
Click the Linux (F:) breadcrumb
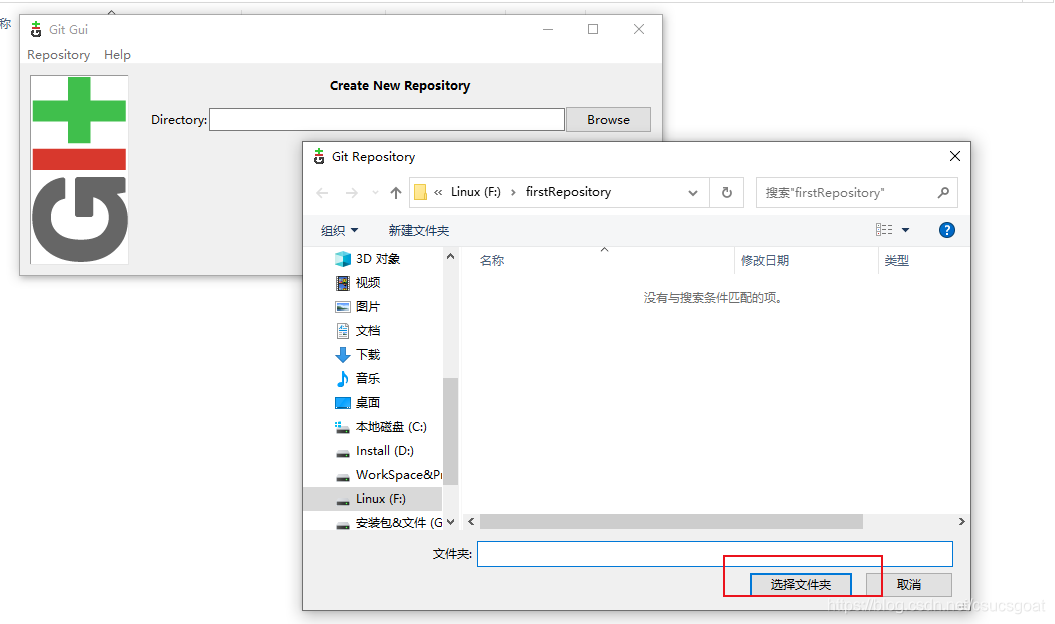coord(476,192)
